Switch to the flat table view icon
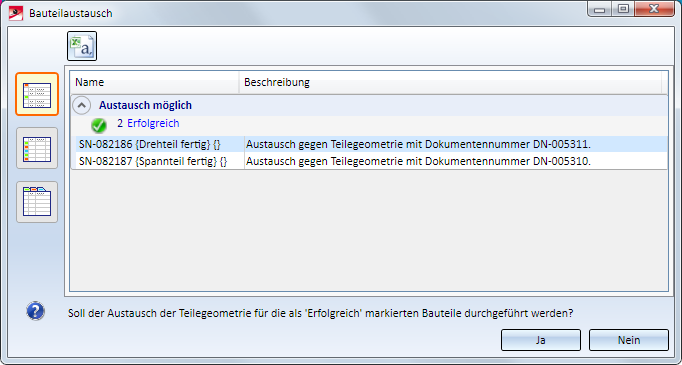This screenshot has width=682, height=365. click(37, 148)
